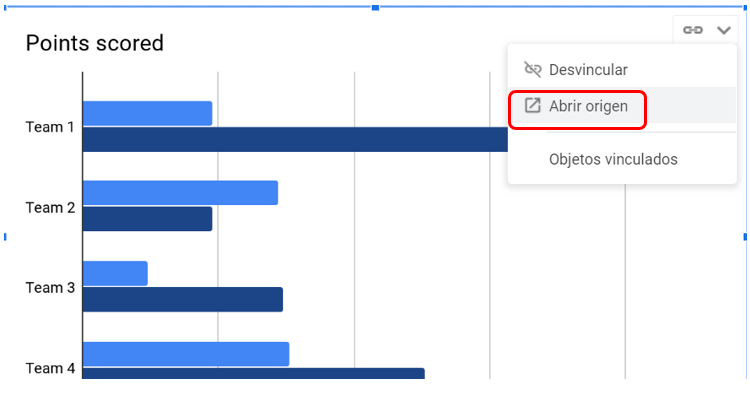750x410 pixels.
Task: Click the unlink icon beside Desvincular
Action: point(533,70)
